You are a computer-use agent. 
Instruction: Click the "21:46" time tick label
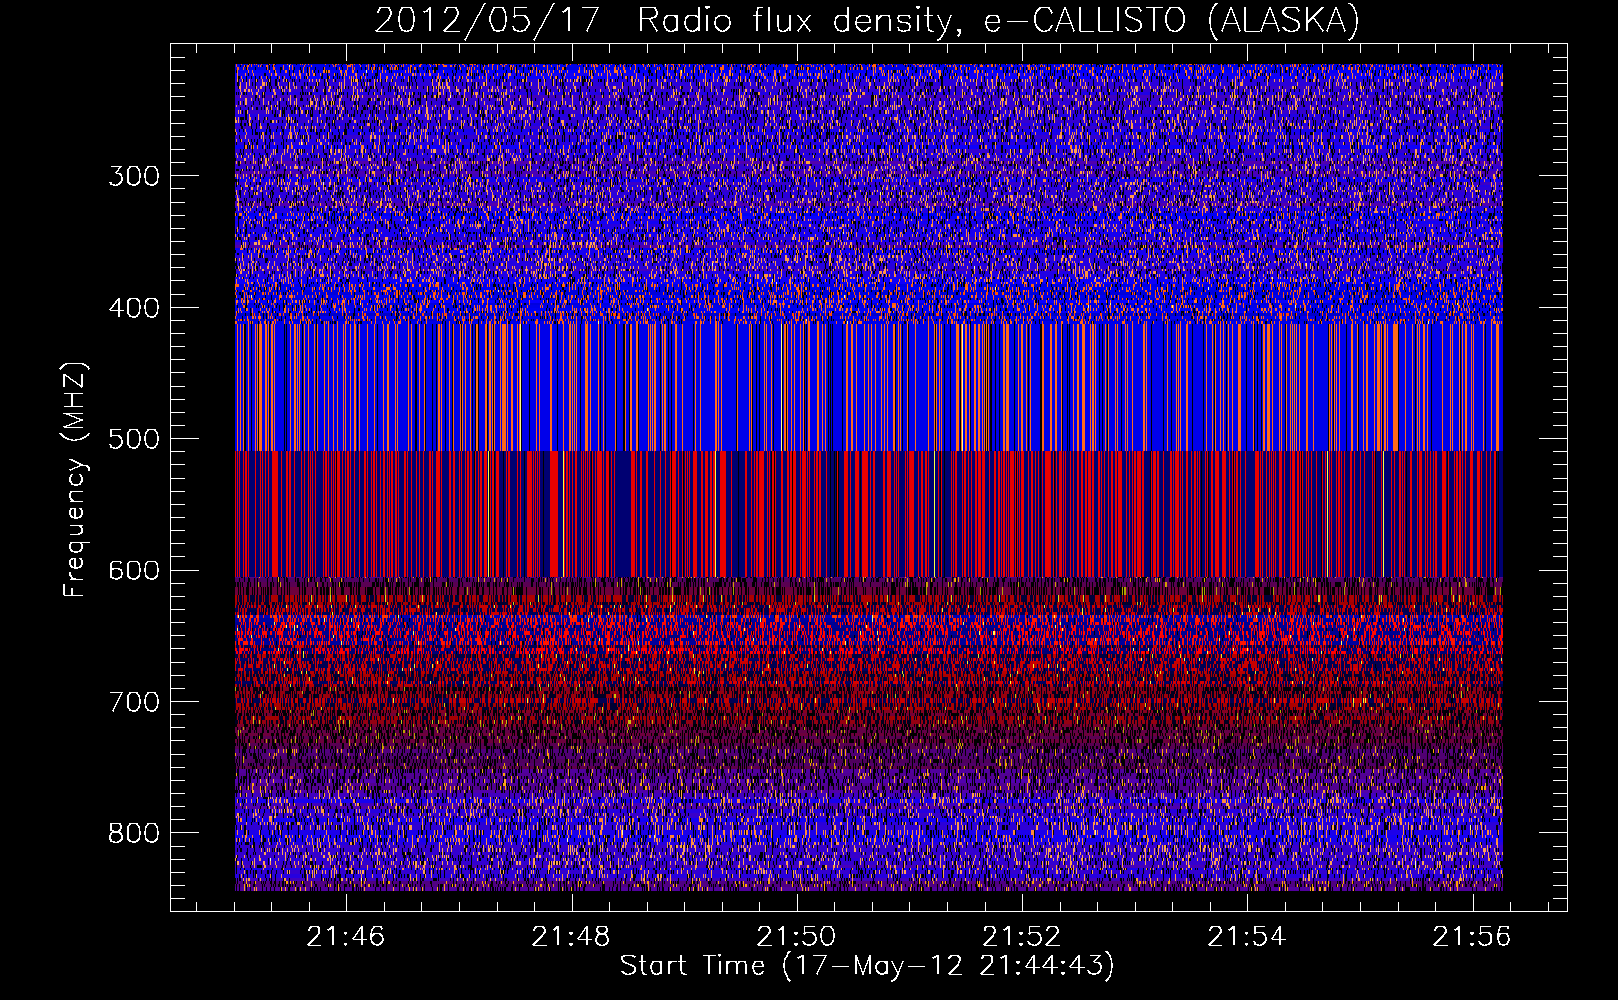pyautogui.click(x=346, y=936)
